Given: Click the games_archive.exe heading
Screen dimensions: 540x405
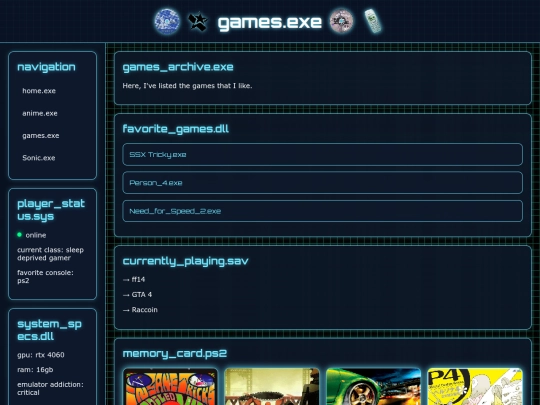Looking at the screenshot, I should coord(178,67).
